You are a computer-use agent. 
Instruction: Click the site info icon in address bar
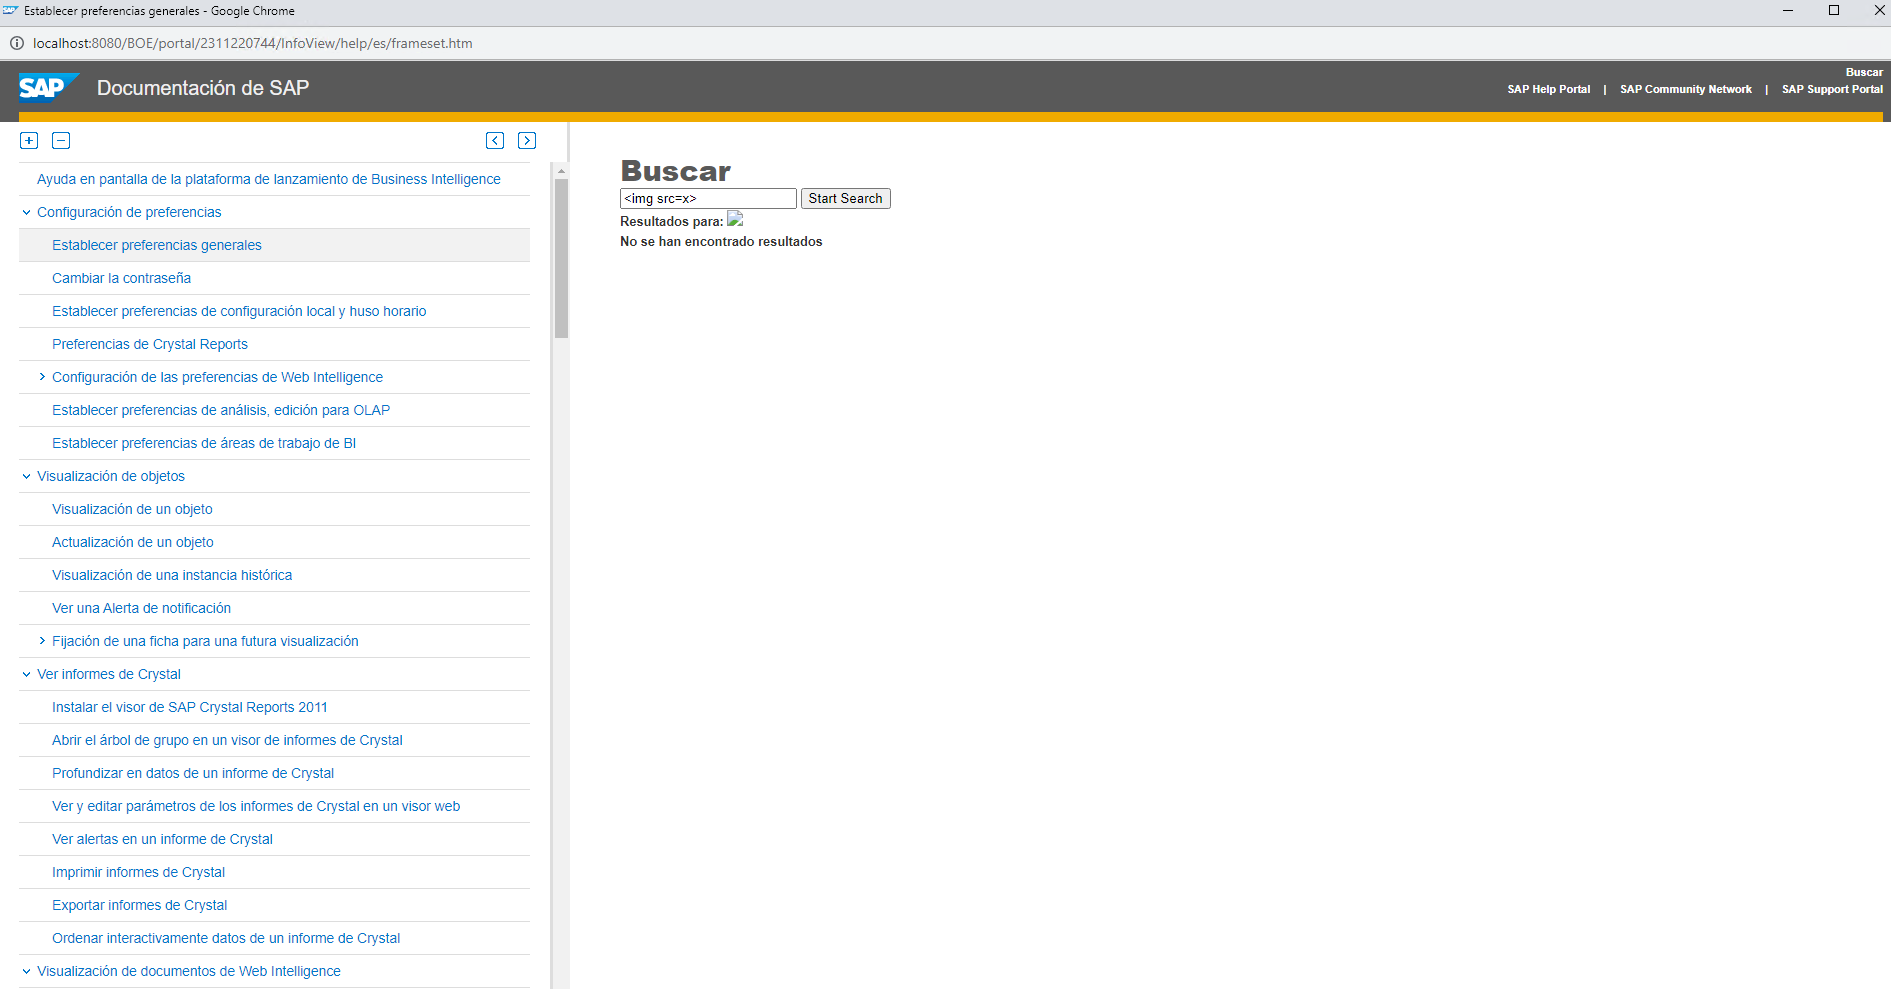click(x=17, y=43)
